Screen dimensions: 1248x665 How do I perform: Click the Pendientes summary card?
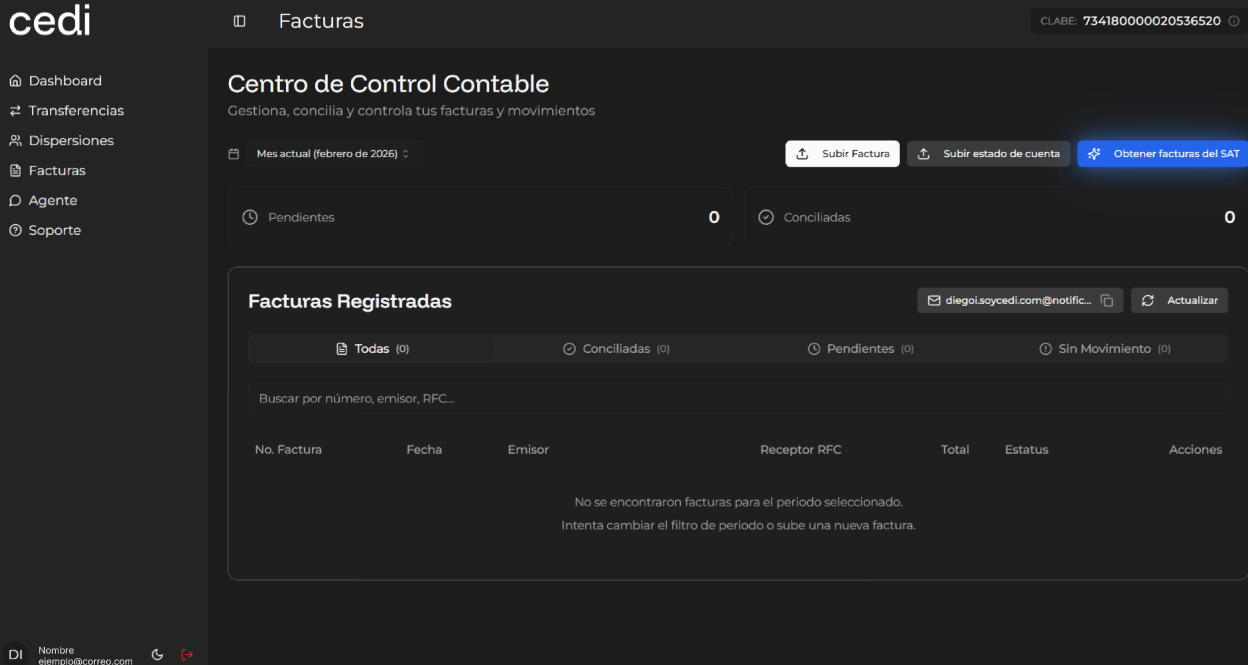click(481, 217)
